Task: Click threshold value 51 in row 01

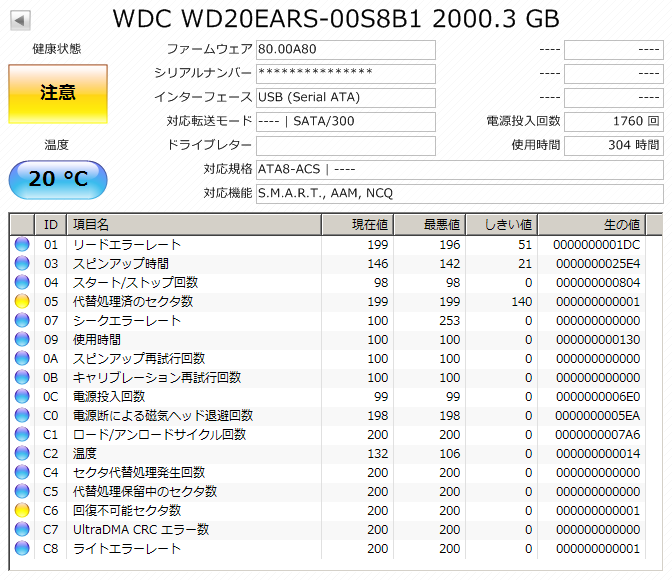Action: coord(525,244)
